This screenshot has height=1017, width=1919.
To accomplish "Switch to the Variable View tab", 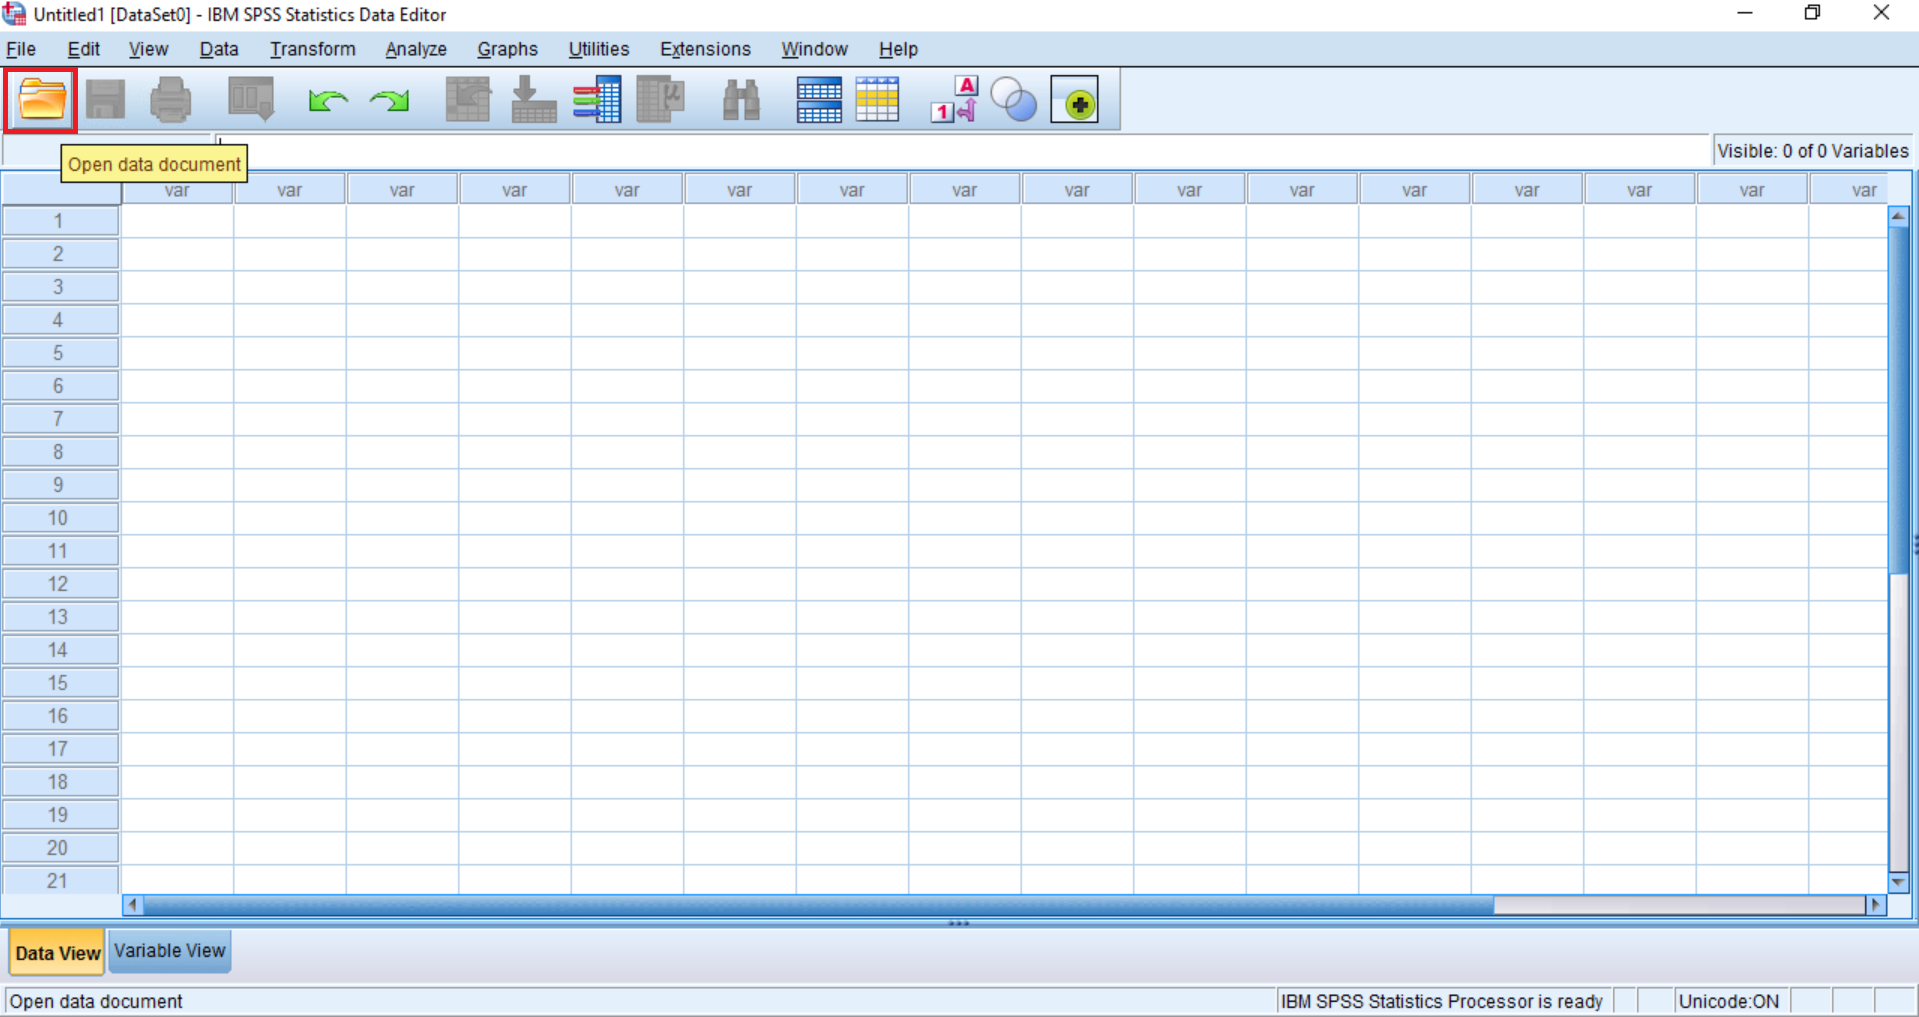I will (170, 951).
